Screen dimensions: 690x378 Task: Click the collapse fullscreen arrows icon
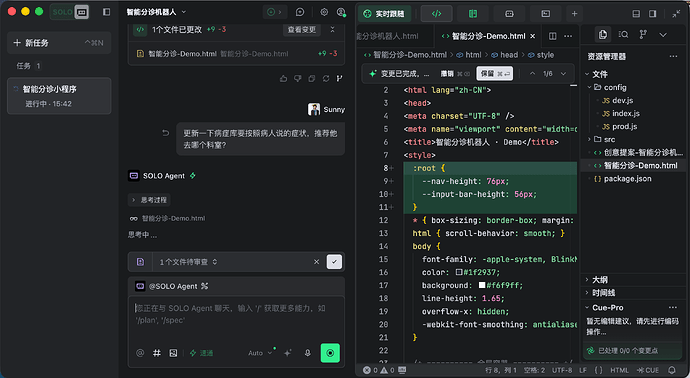(676, 14)
